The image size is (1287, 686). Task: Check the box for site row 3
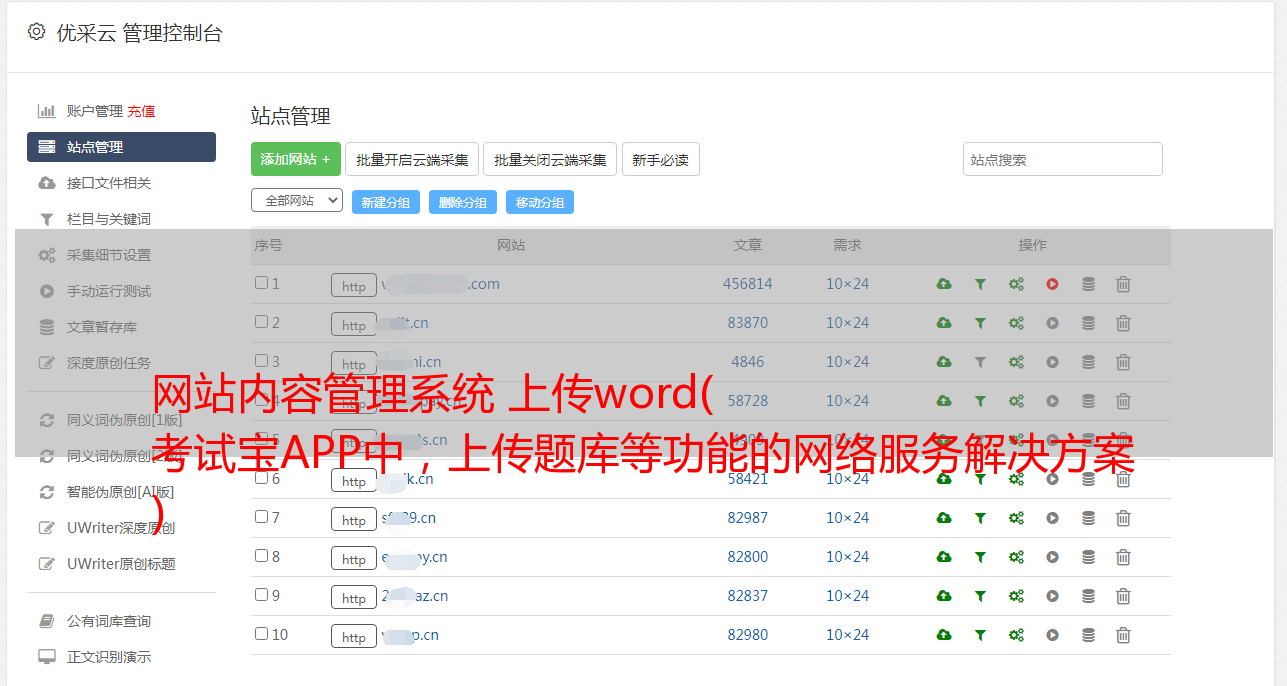point(261,361)
